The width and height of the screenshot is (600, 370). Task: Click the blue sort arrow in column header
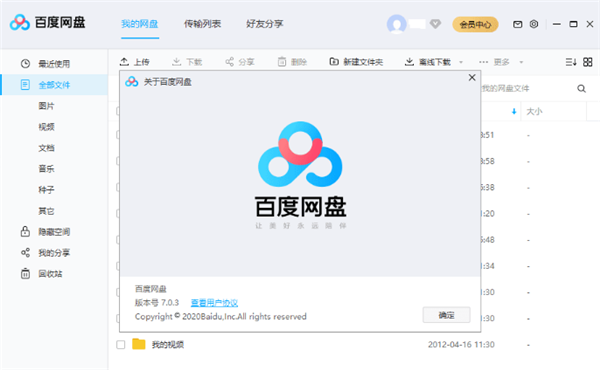pos(514,111)
